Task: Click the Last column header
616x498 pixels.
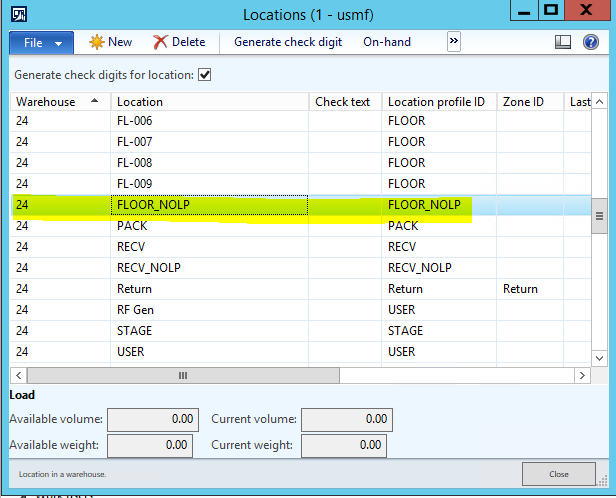Action: tap(578, 102)
